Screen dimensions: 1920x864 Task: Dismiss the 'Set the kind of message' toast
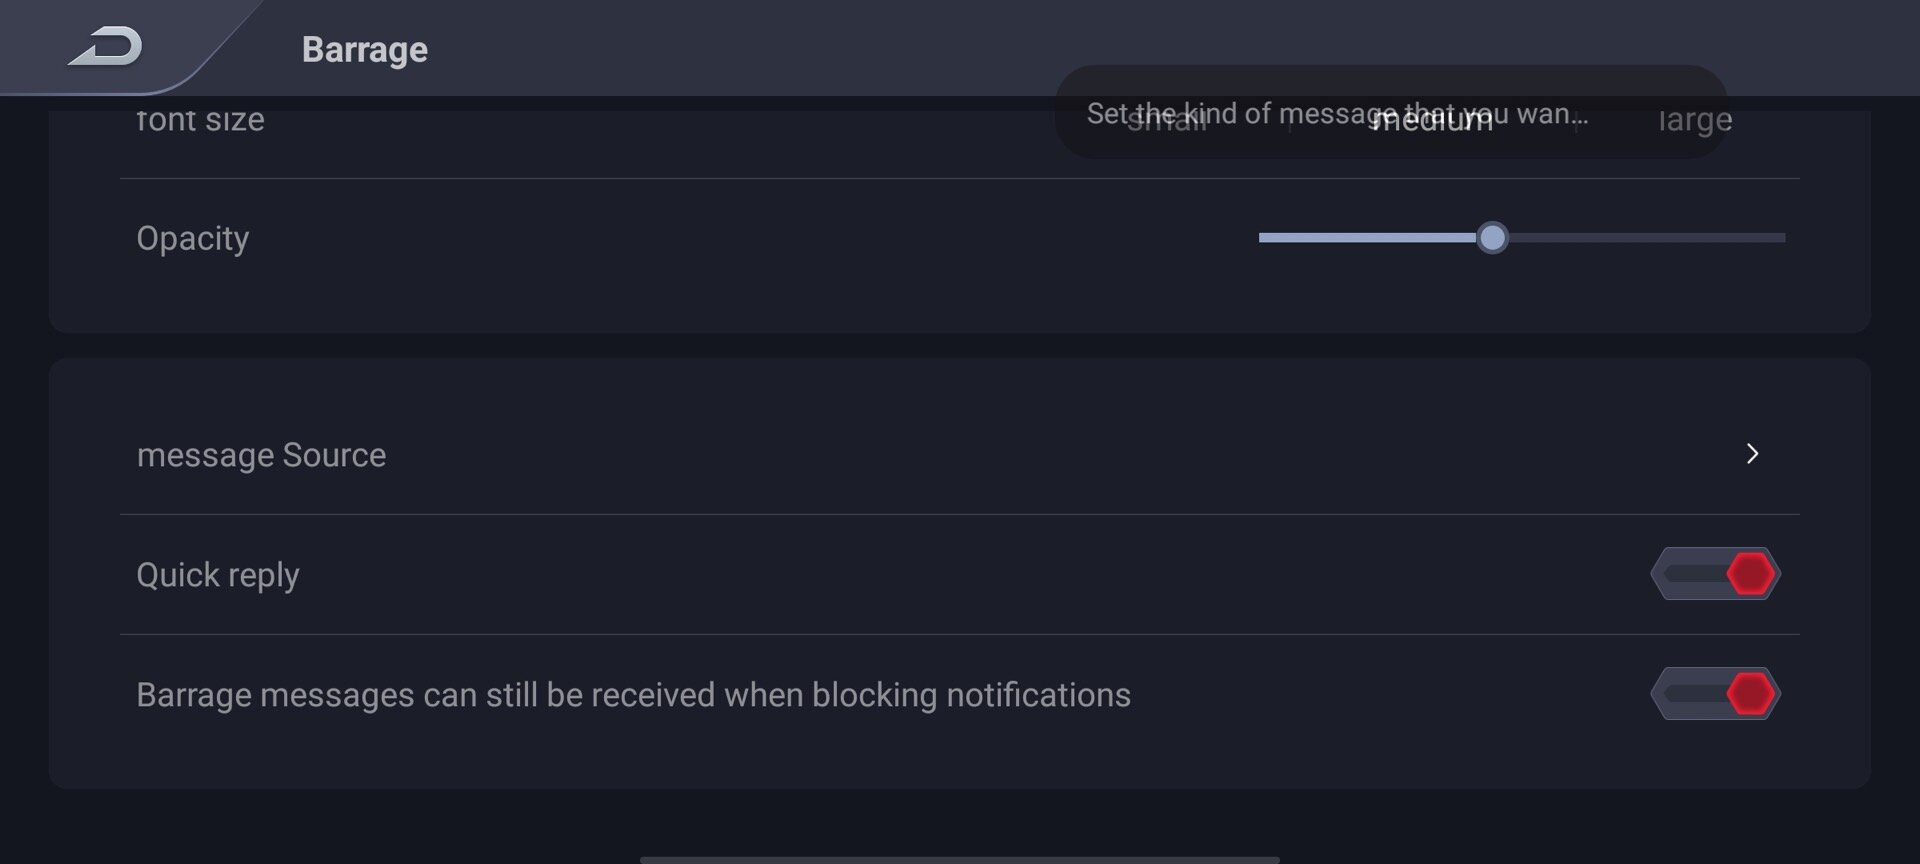coord(1391,112)
